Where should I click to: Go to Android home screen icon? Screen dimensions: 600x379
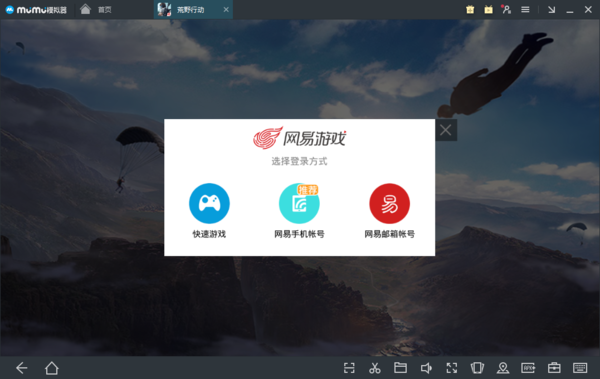click(x=52, y=368)
